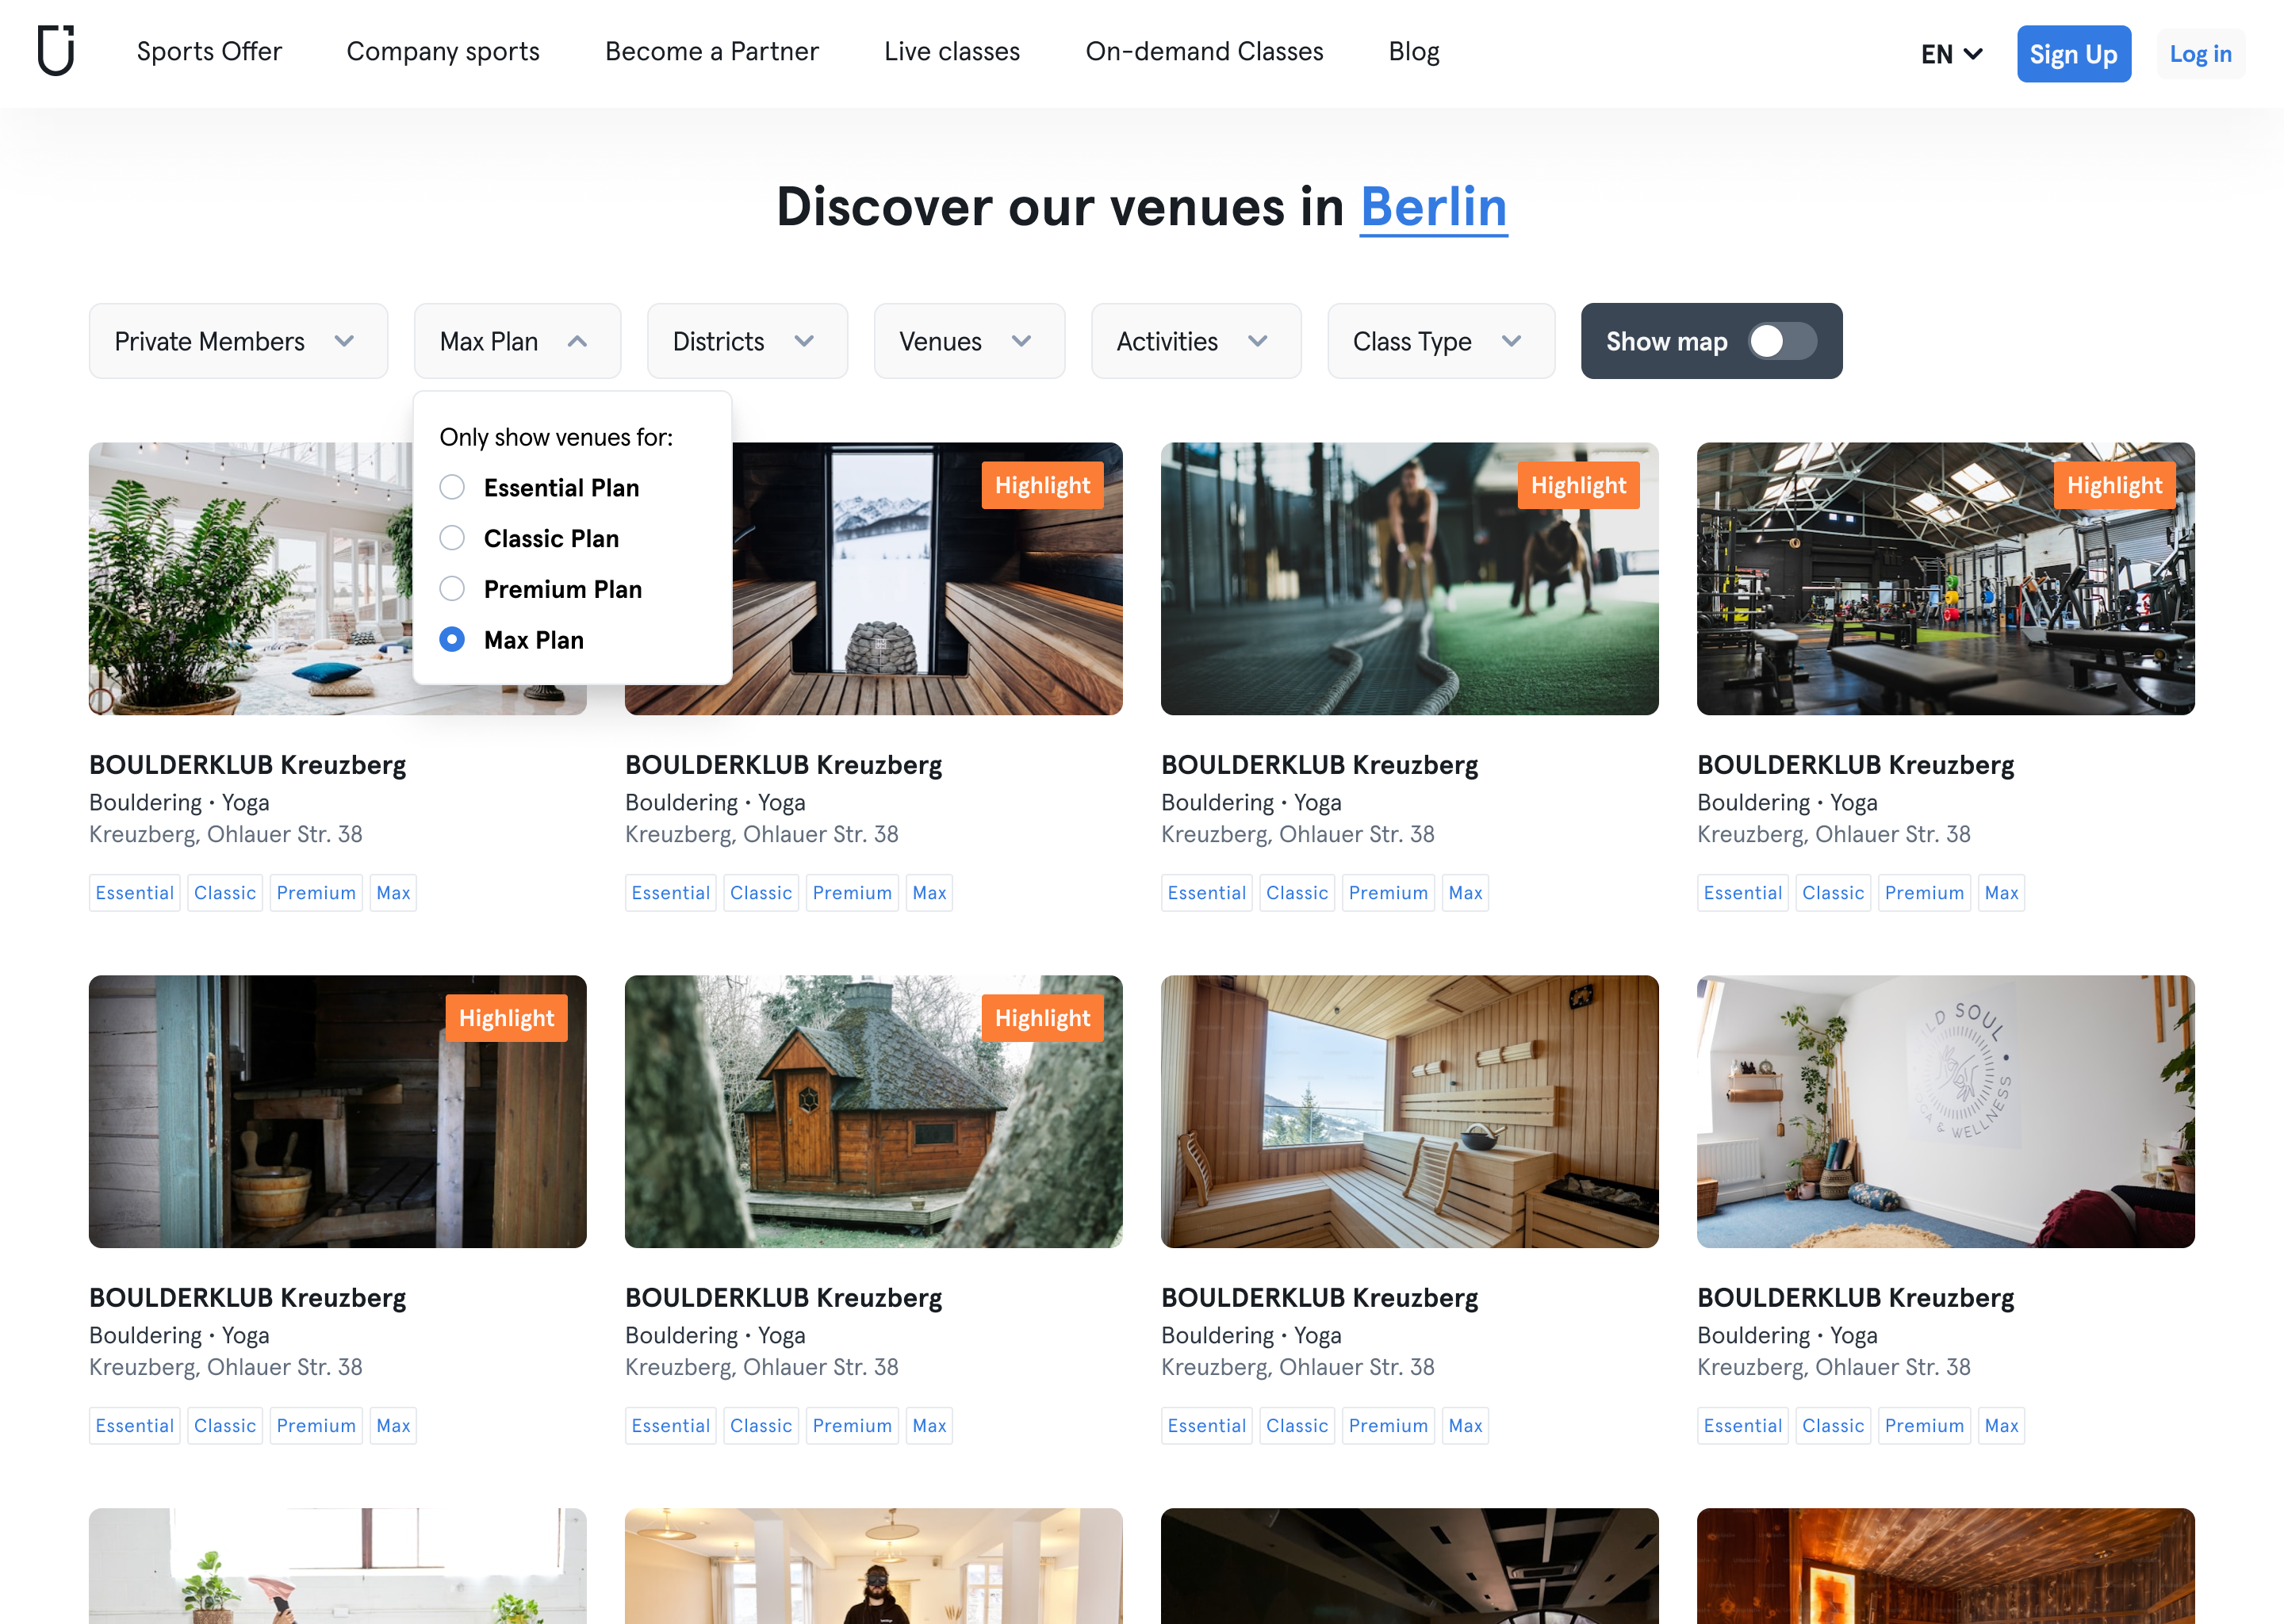Open the Venues filter dropdown
Image resolution: width=2284 pixels, height=1624 pixels.
coord(969,341)
